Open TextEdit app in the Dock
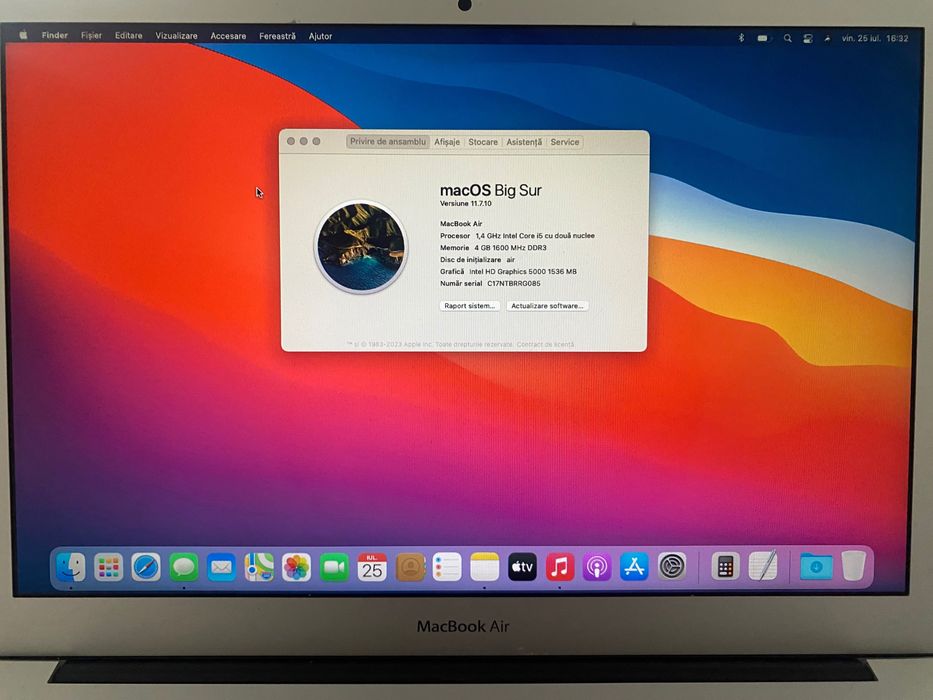The width and height of the screenshot is (933, 700). tap(763, 565)
